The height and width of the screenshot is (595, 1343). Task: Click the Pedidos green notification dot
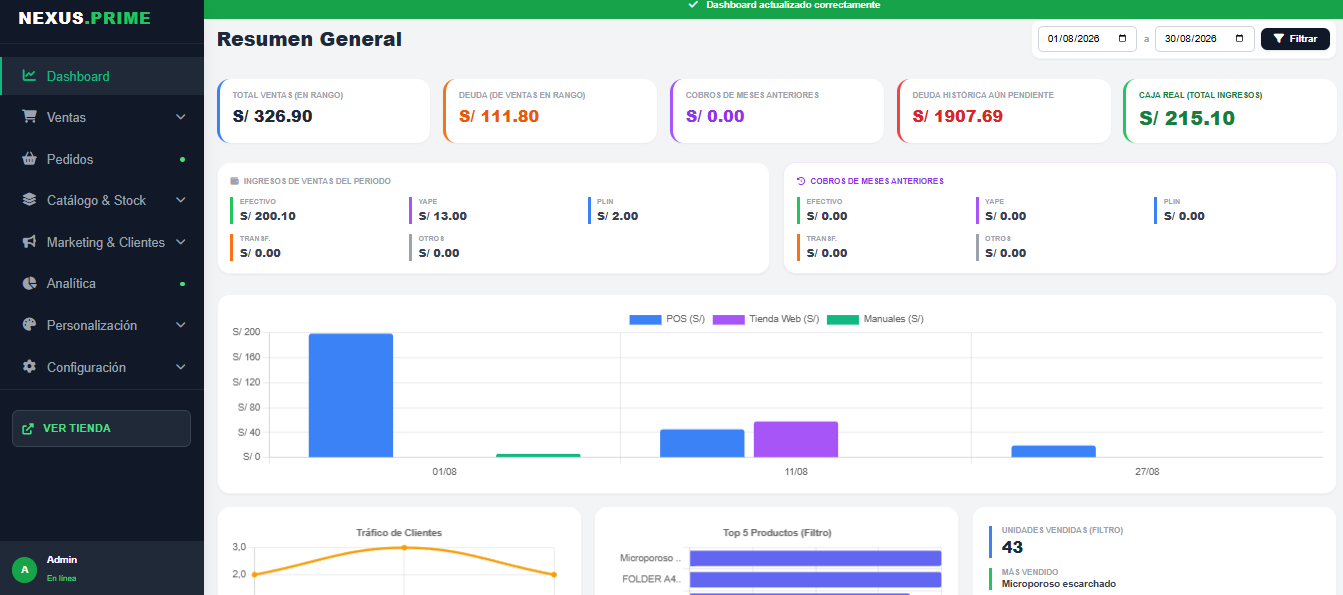(x=182, y=159)
